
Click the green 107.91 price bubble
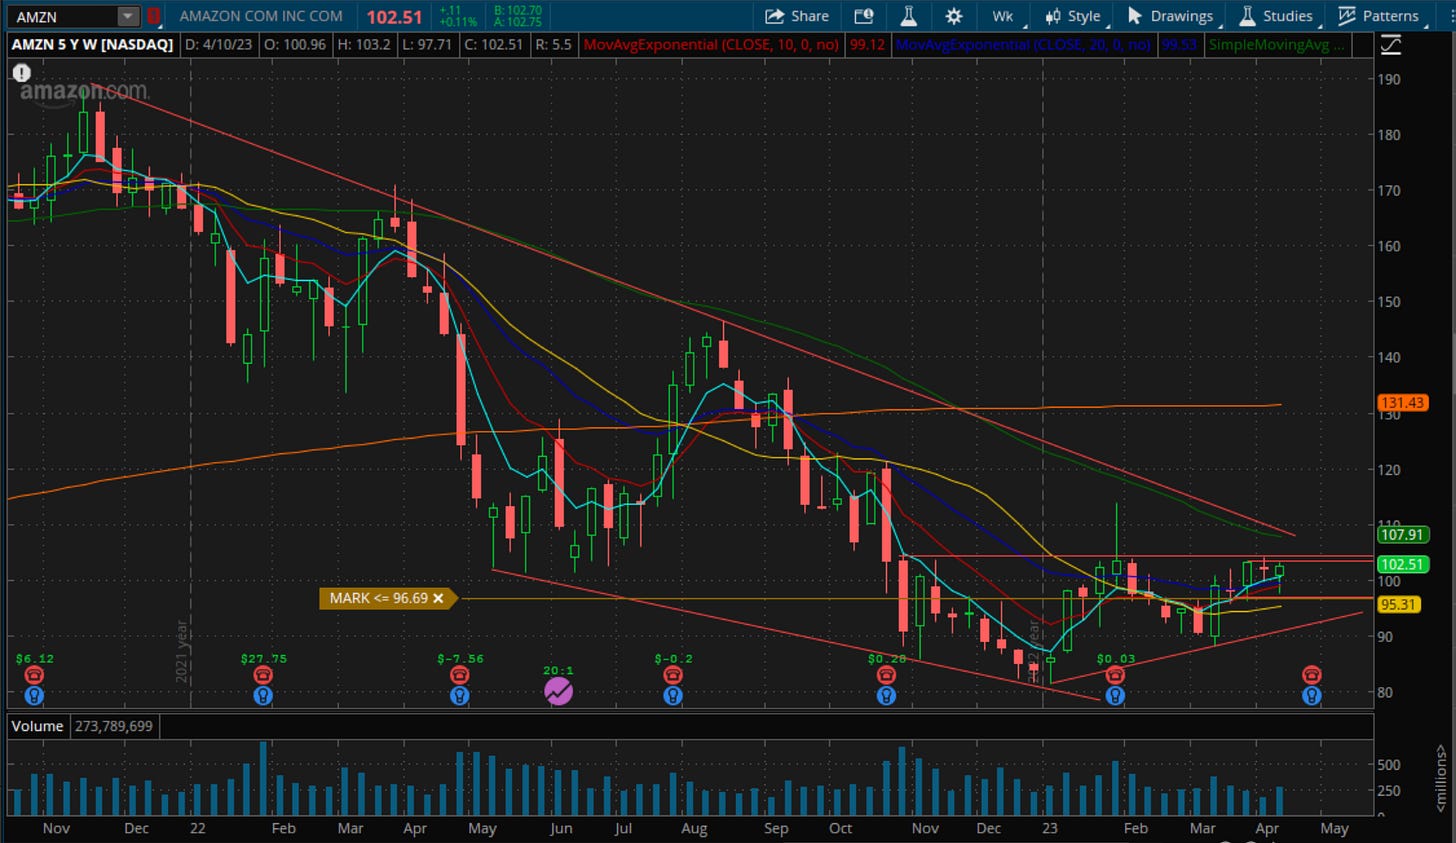(x=1402, y=535)
